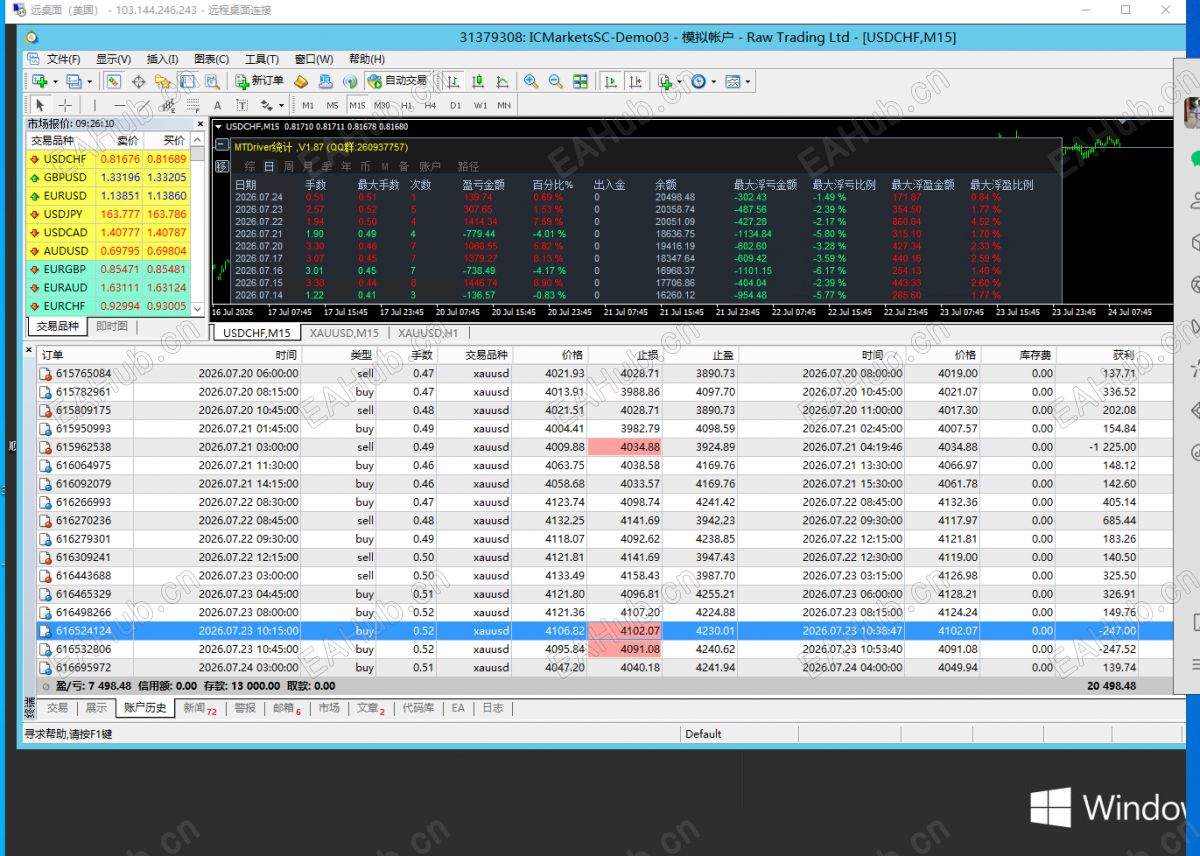Select 周 in MTDriver statistics panel

pos(289,166)
